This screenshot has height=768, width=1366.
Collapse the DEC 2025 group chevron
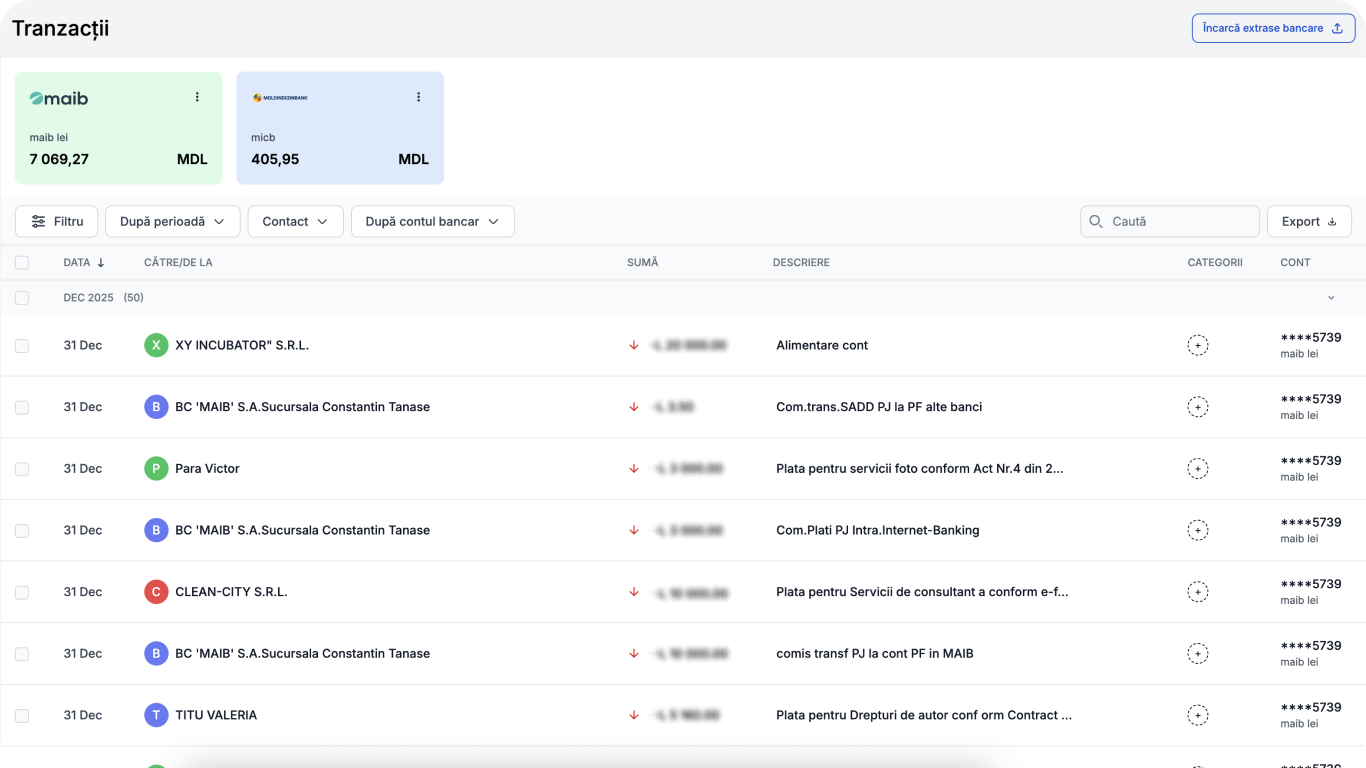point(1331,298)
